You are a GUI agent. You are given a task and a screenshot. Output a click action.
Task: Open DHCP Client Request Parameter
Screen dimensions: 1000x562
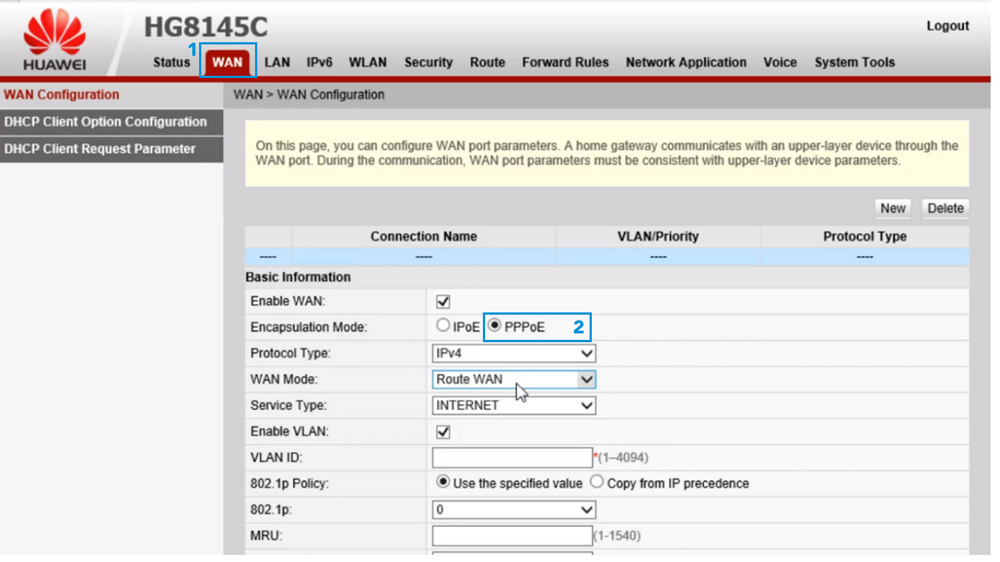click(112, 149)
